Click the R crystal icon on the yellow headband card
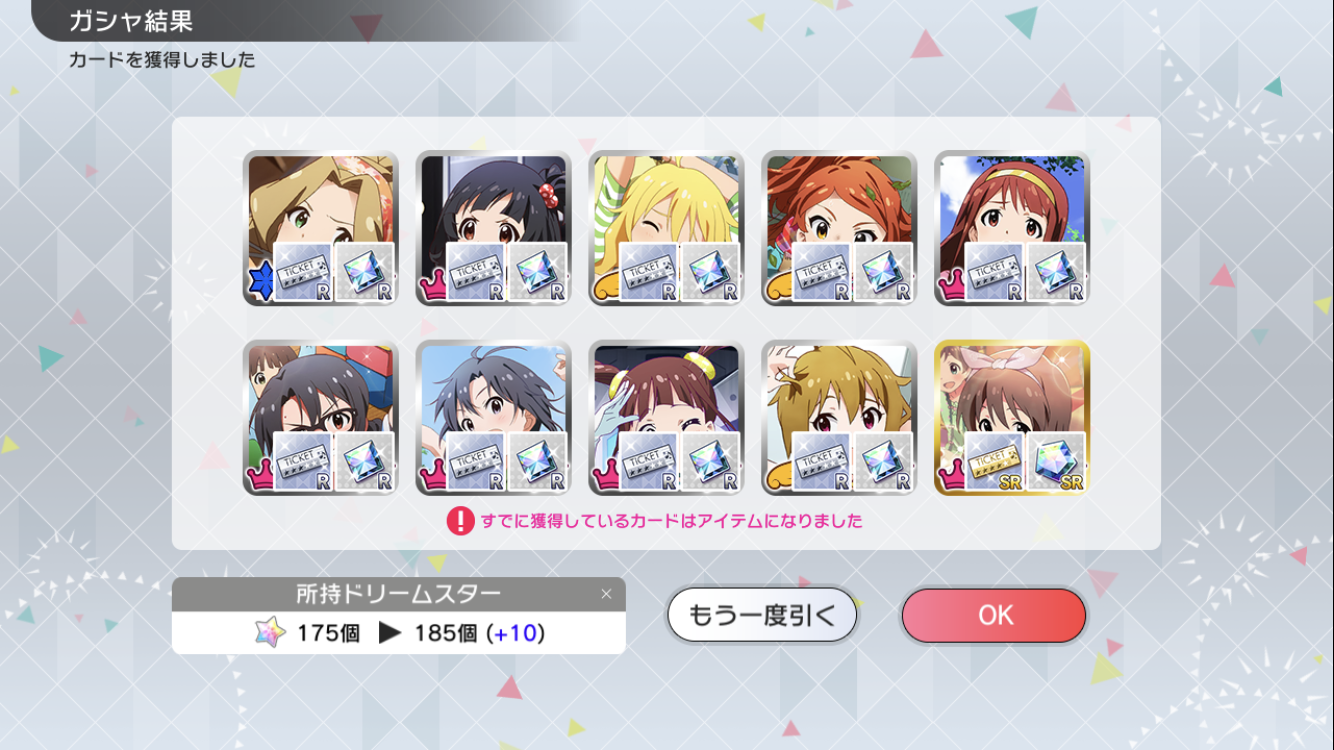The width and height of the screenshot is (1334, 750). (1057, 272)
